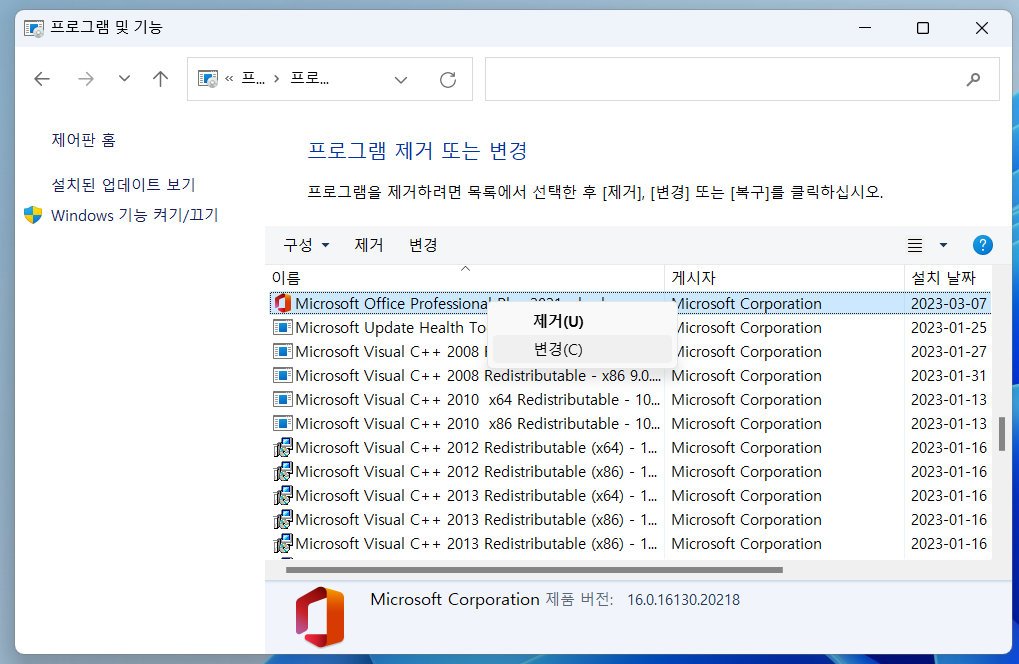Maximize the Programs and Features window
Viewport: 1019px width, 664px height.
pyautogui.click(x=923, y=28)
